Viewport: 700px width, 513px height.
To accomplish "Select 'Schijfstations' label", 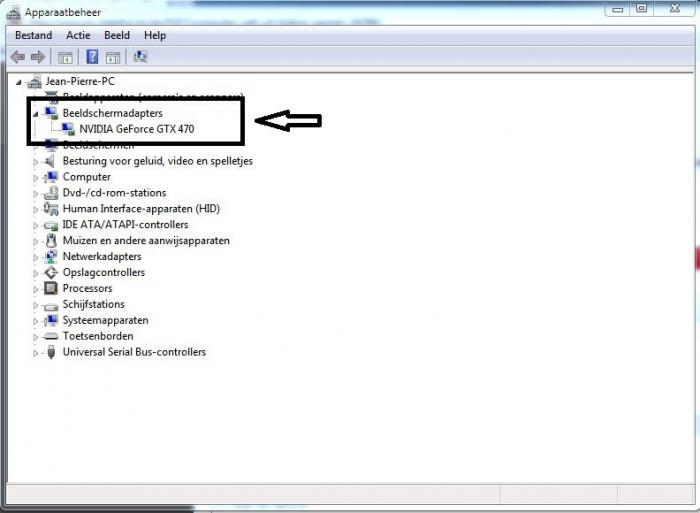I will pyautogui.click(x=94, y=304).
